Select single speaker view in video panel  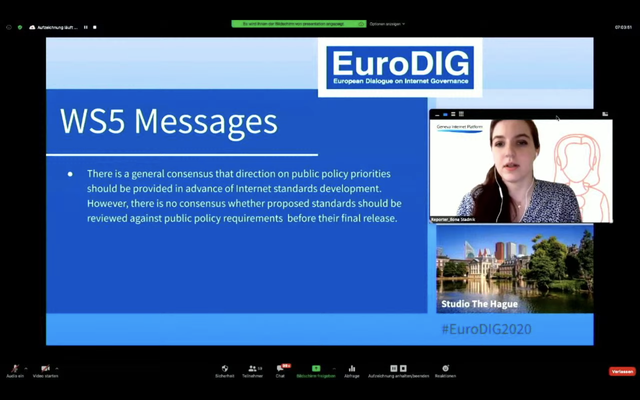click(445, 114)
